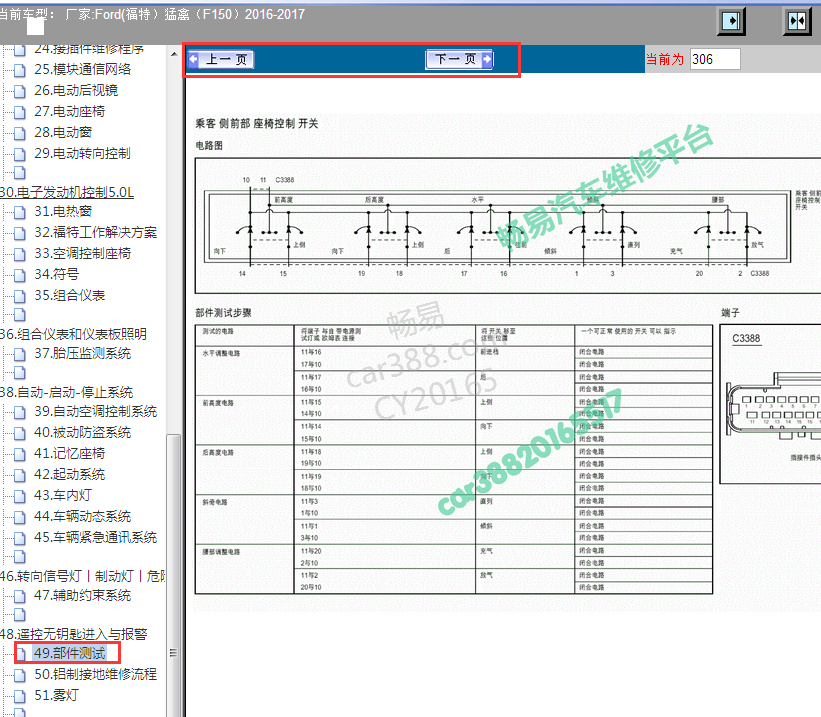The height and width of the screenshot is (717, 821).
Task: Open 36.组合仪表和仪表板照明 entry
Action: 73,334
